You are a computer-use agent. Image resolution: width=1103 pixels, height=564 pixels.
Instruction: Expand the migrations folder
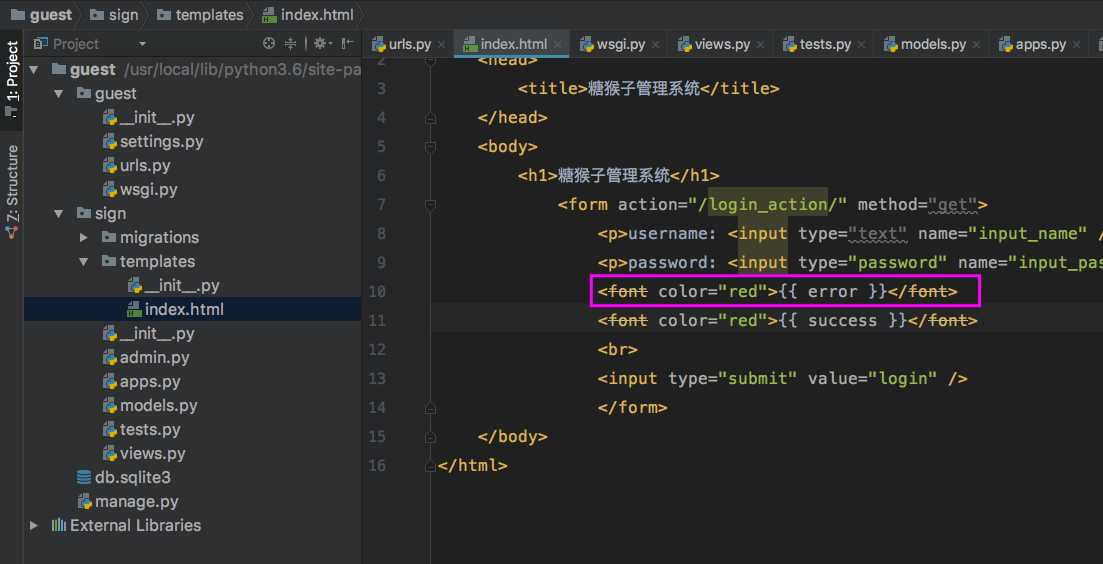click(84, 238)
